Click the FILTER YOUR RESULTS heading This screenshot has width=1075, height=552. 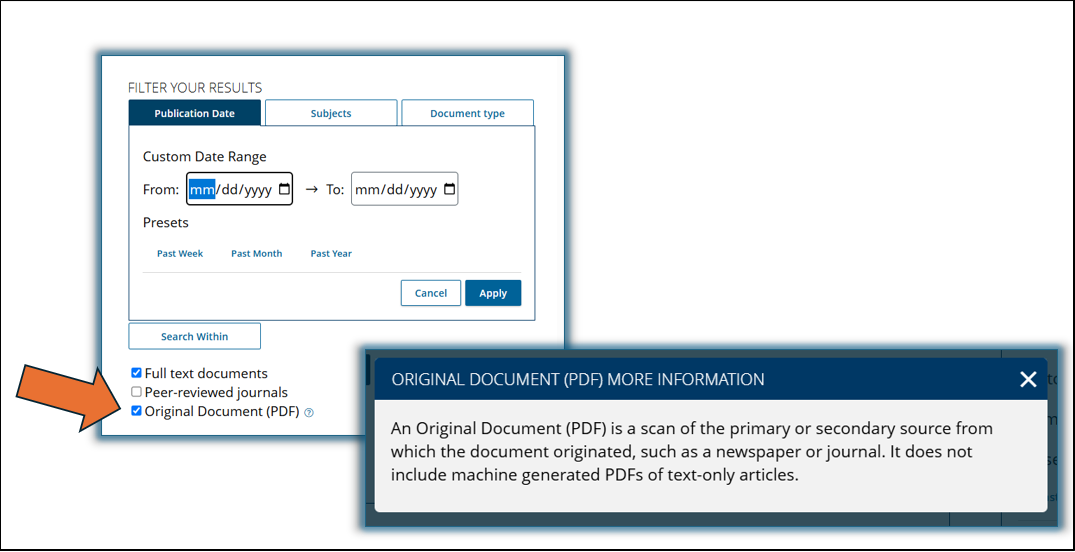pyautogui.click(x=195, y=88)
